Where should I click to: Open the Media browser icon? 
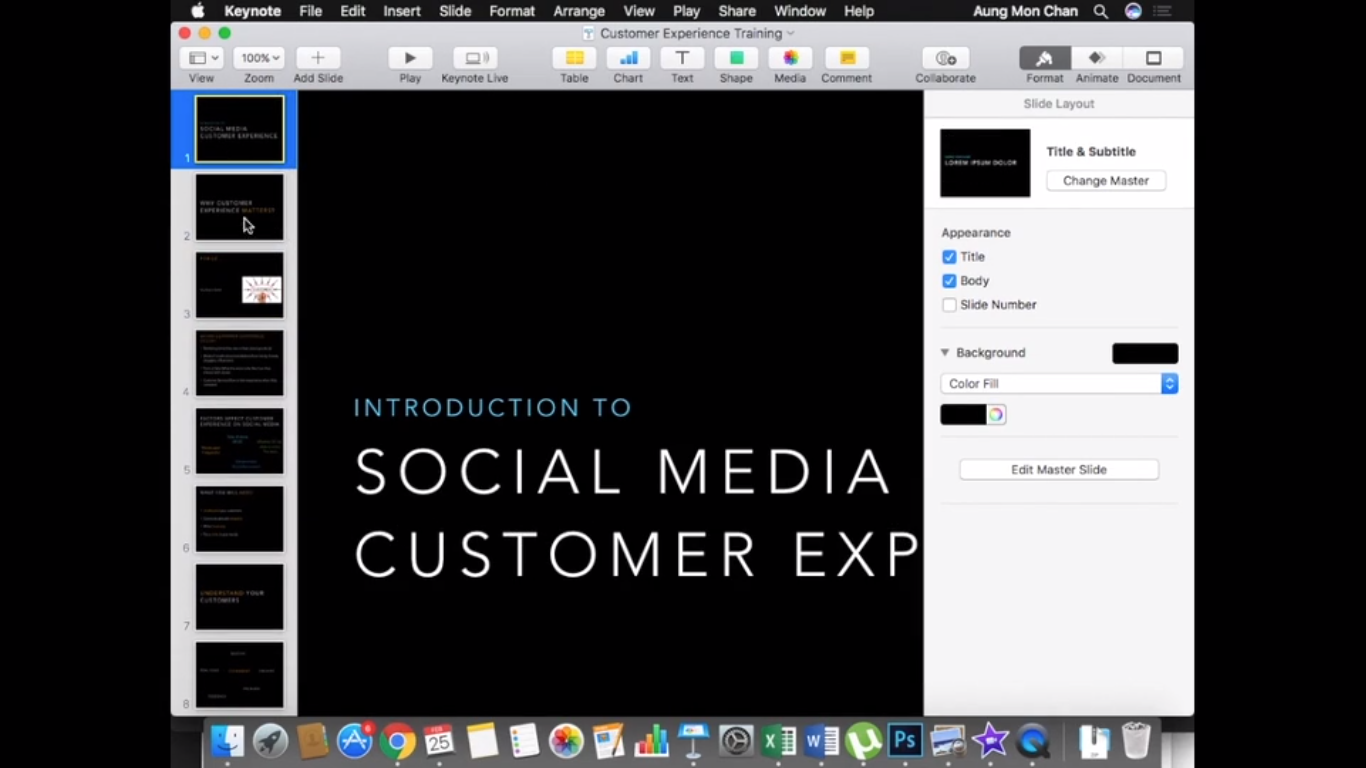click(790, 58)
